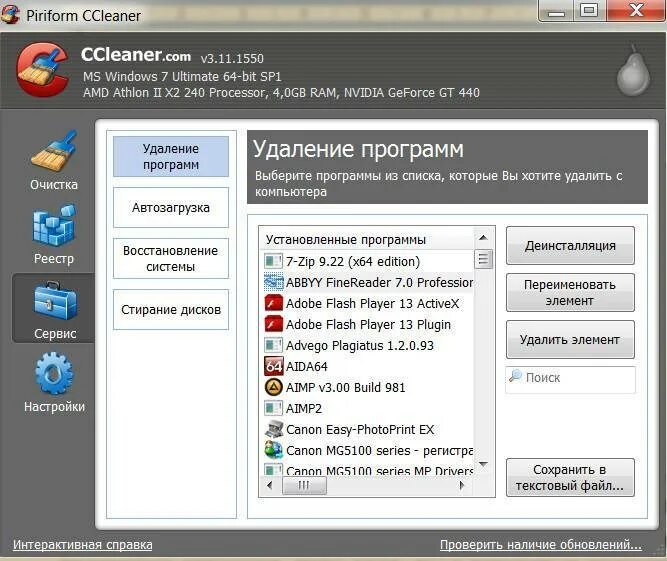The image size is (667, 561).
Task: Select ABBYY FineReader 7.0 Professional row
Action: [368, 282]
